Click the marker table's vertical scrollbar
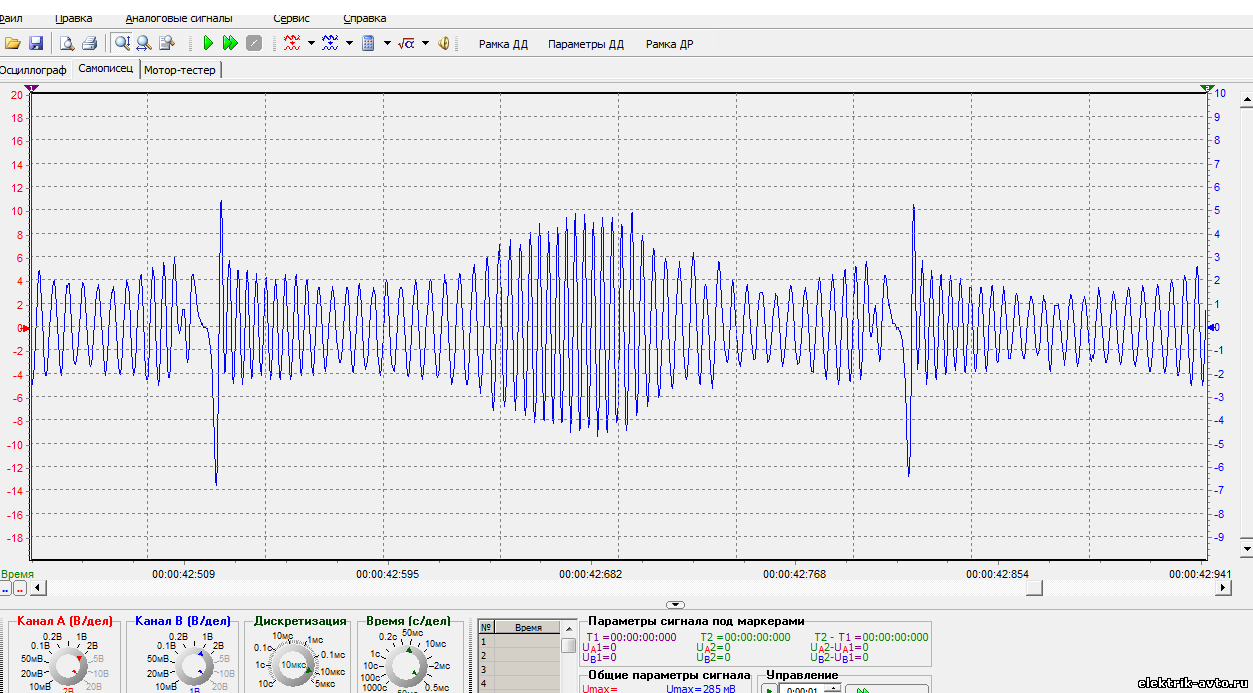Image resolution: width=1253 pixels, height=693 pixels. tap(568, 657)
